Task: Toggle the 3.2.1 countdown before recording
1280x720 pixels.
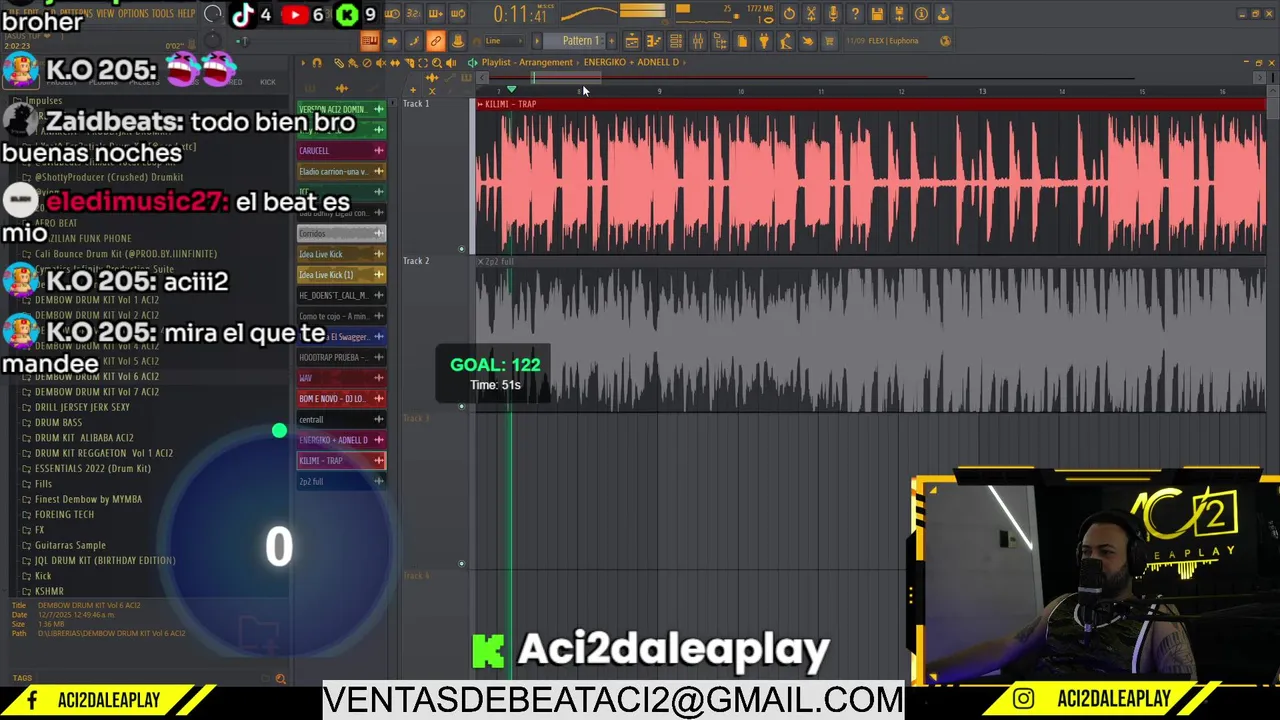Action: click(414, 14)
